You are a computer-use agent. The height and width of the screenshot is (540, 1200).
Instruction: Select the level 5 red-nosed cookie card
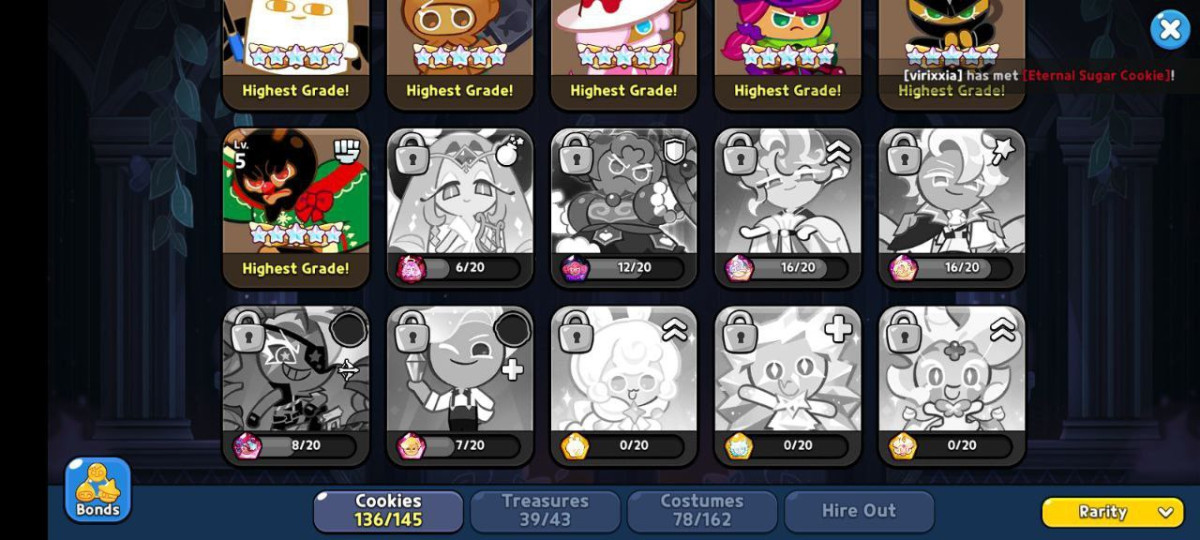296,208
